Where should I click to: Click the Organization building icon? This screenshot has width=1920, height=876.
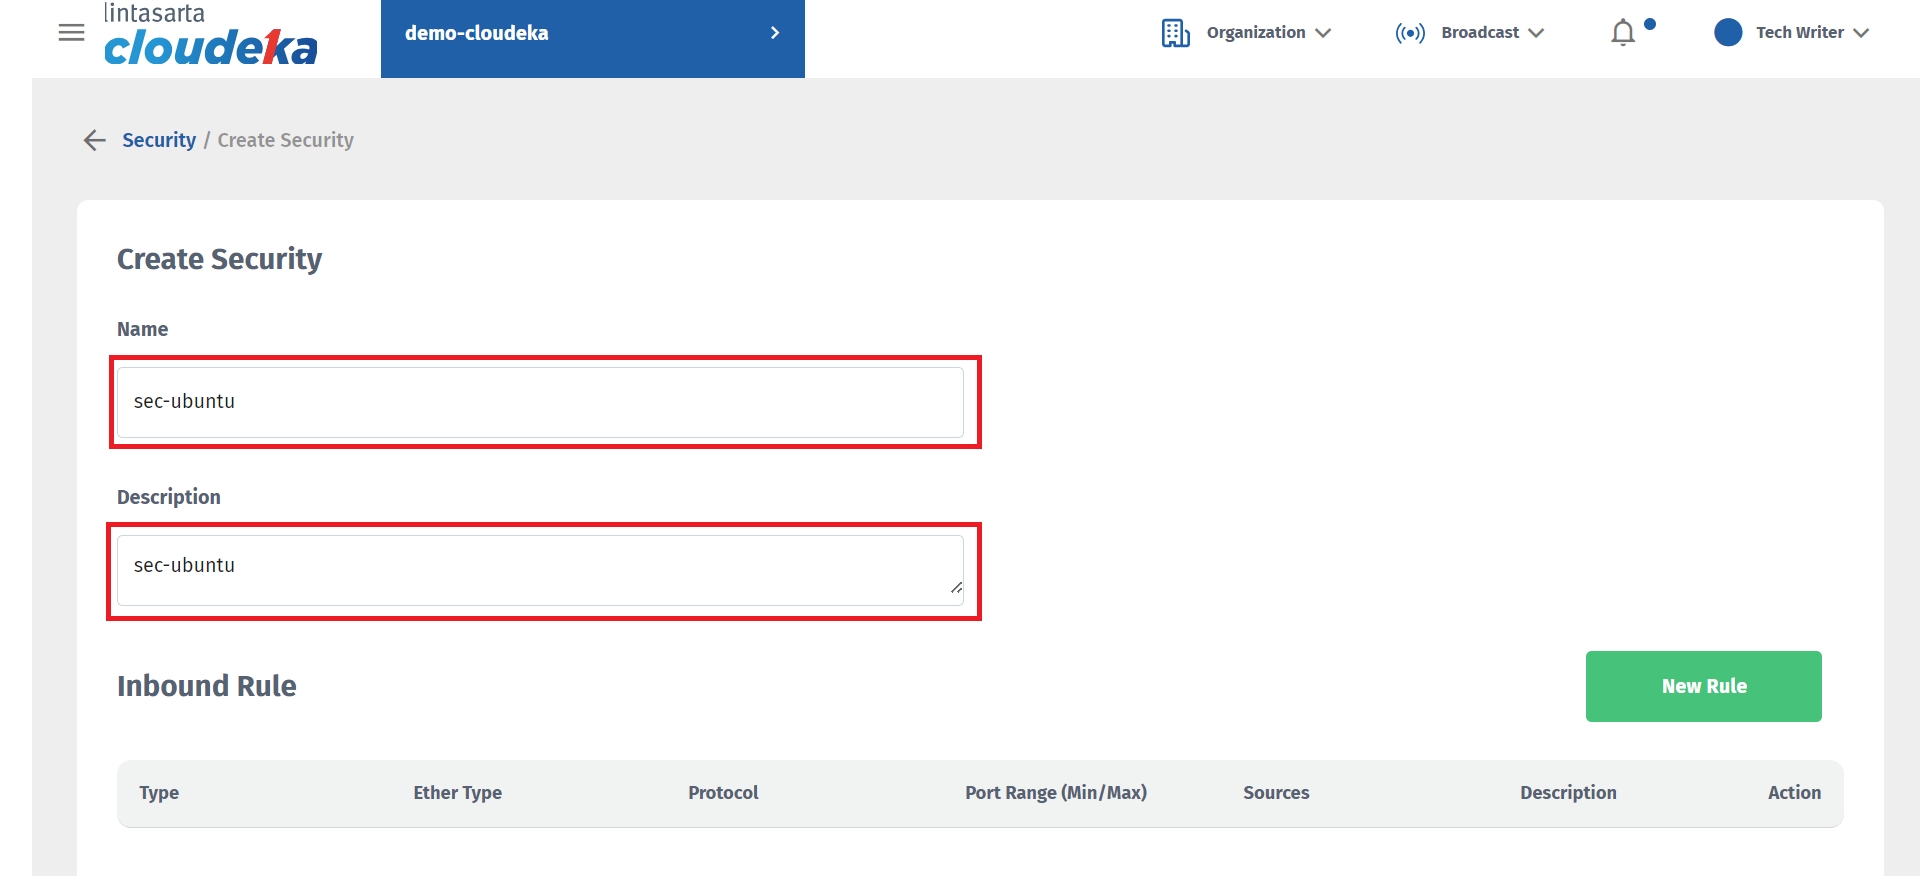coord(1175,33)
